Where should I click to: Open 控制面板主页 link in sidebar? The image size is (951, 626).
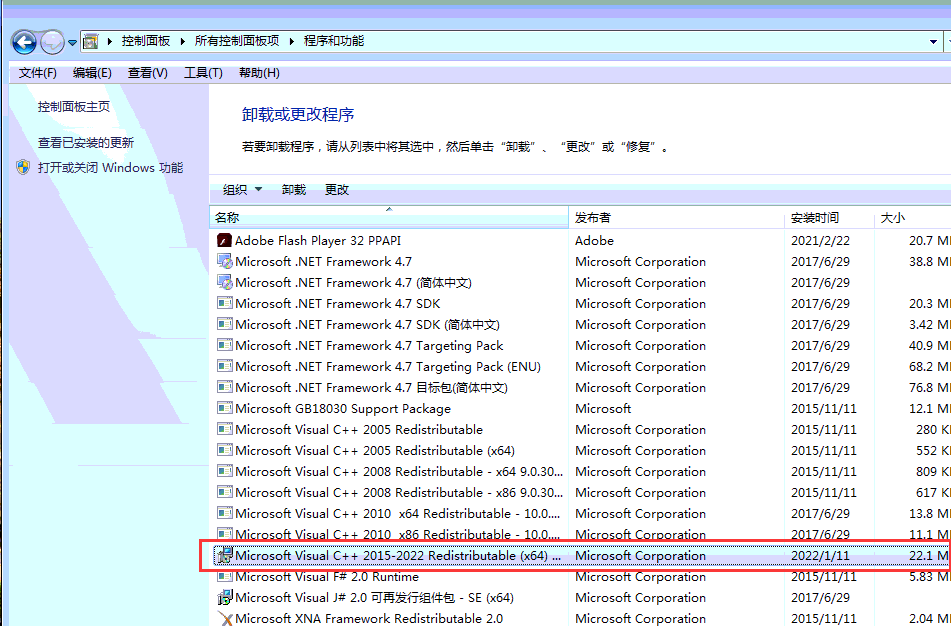tap(74, 107)
